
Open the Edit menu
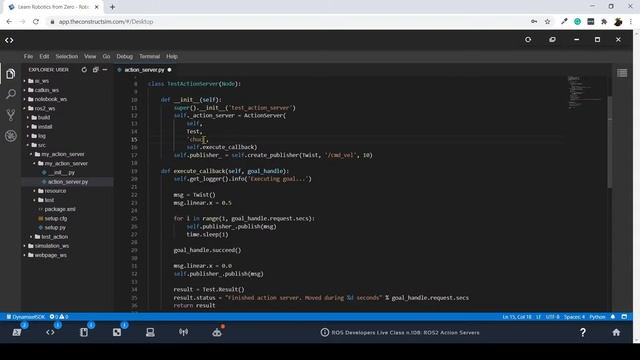pyautogui.click(x=44, y=56)
